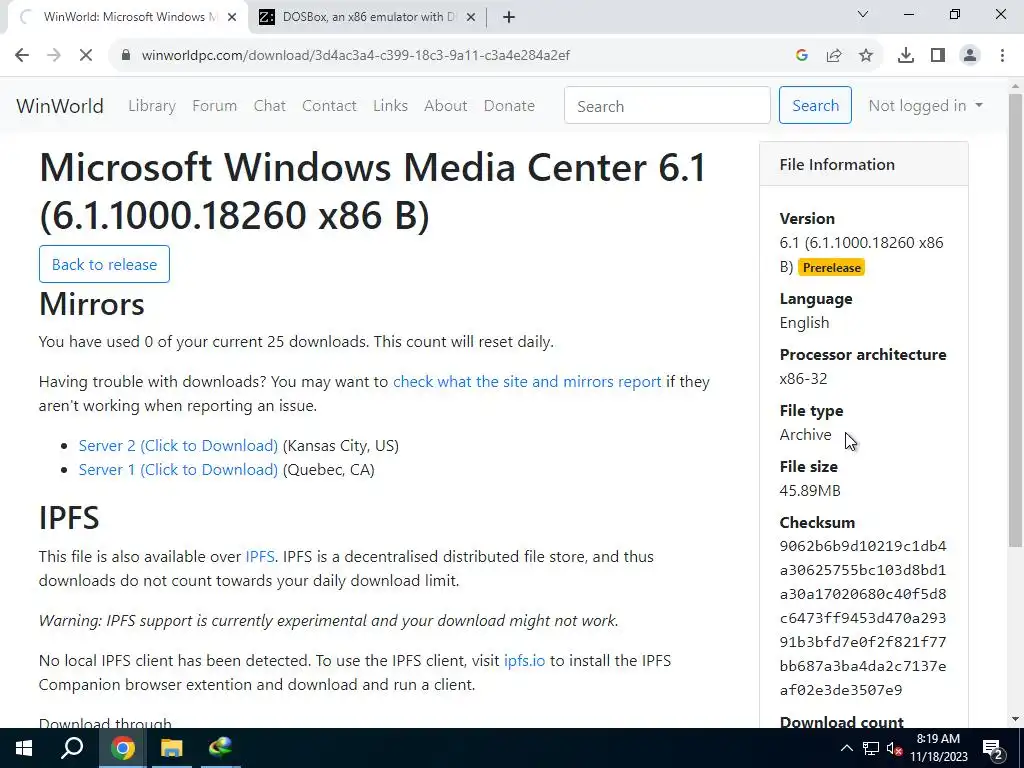This screenshot has width=1024, height=768.
Task: Click the Search button
Action: 815,105
